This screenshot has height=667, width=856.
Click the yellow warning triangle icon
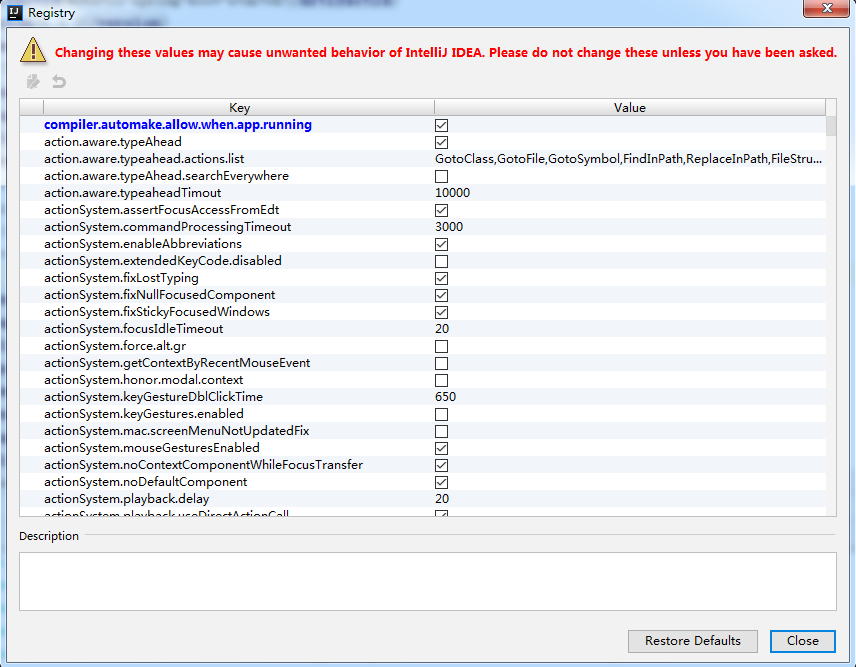coord(33,50)
